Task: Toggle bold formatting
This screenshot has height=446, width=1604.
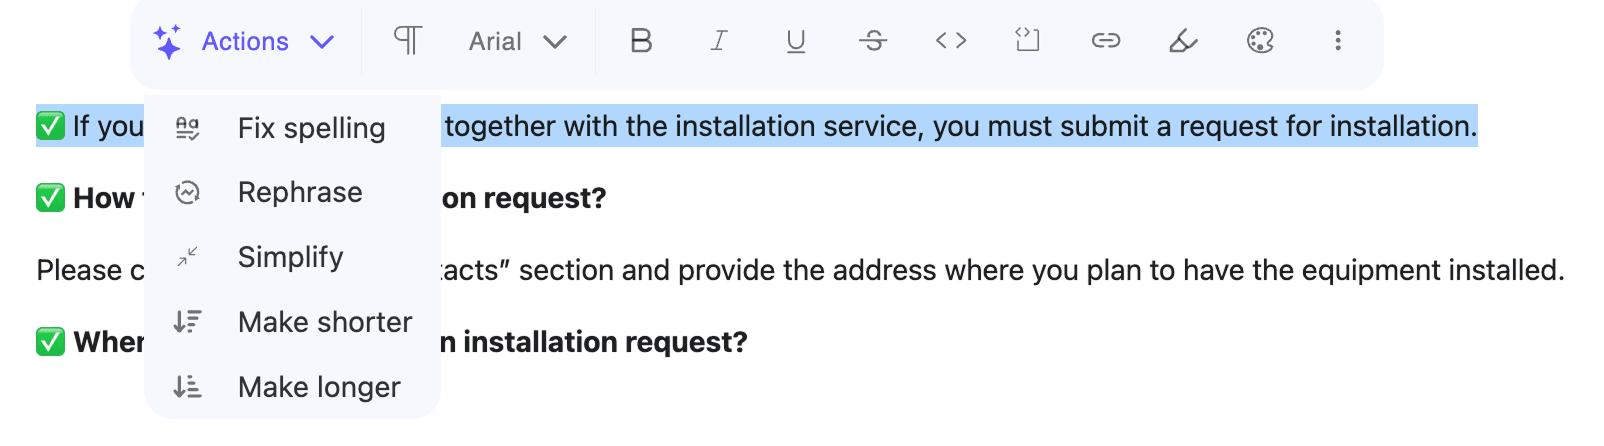Action: [x=641, y=41]
